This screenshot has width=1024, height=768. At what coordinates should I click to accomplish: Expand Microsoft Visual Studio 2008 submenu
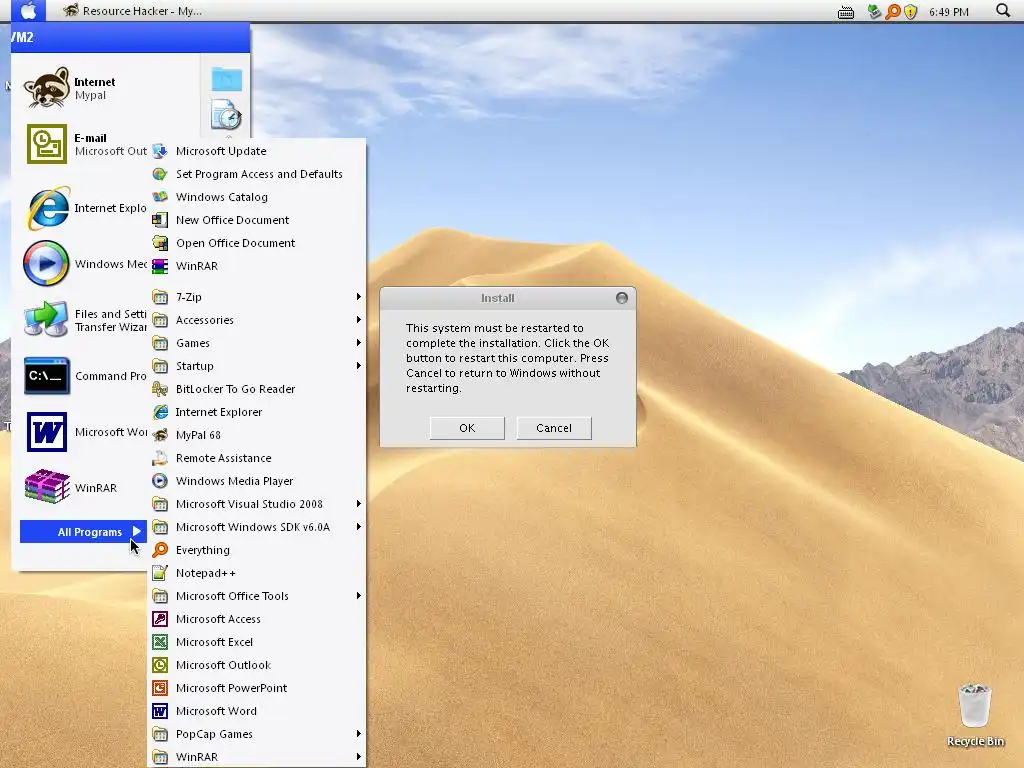click(257, 504)
